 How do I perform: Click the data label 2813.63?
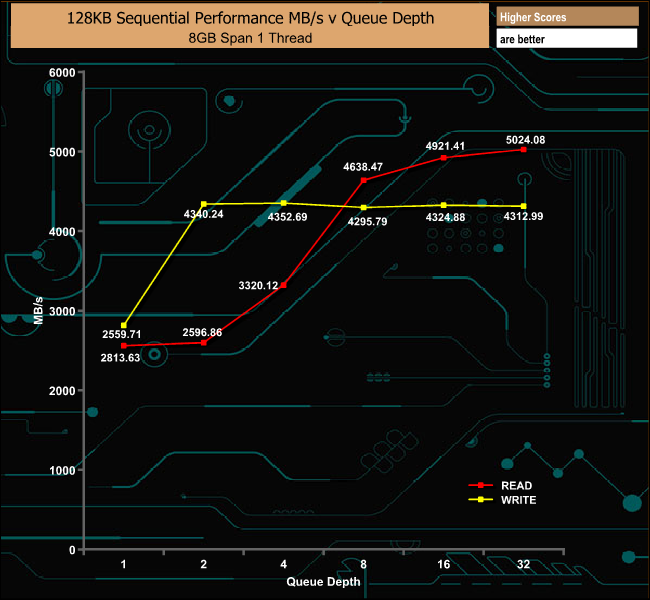click(120, 358)
